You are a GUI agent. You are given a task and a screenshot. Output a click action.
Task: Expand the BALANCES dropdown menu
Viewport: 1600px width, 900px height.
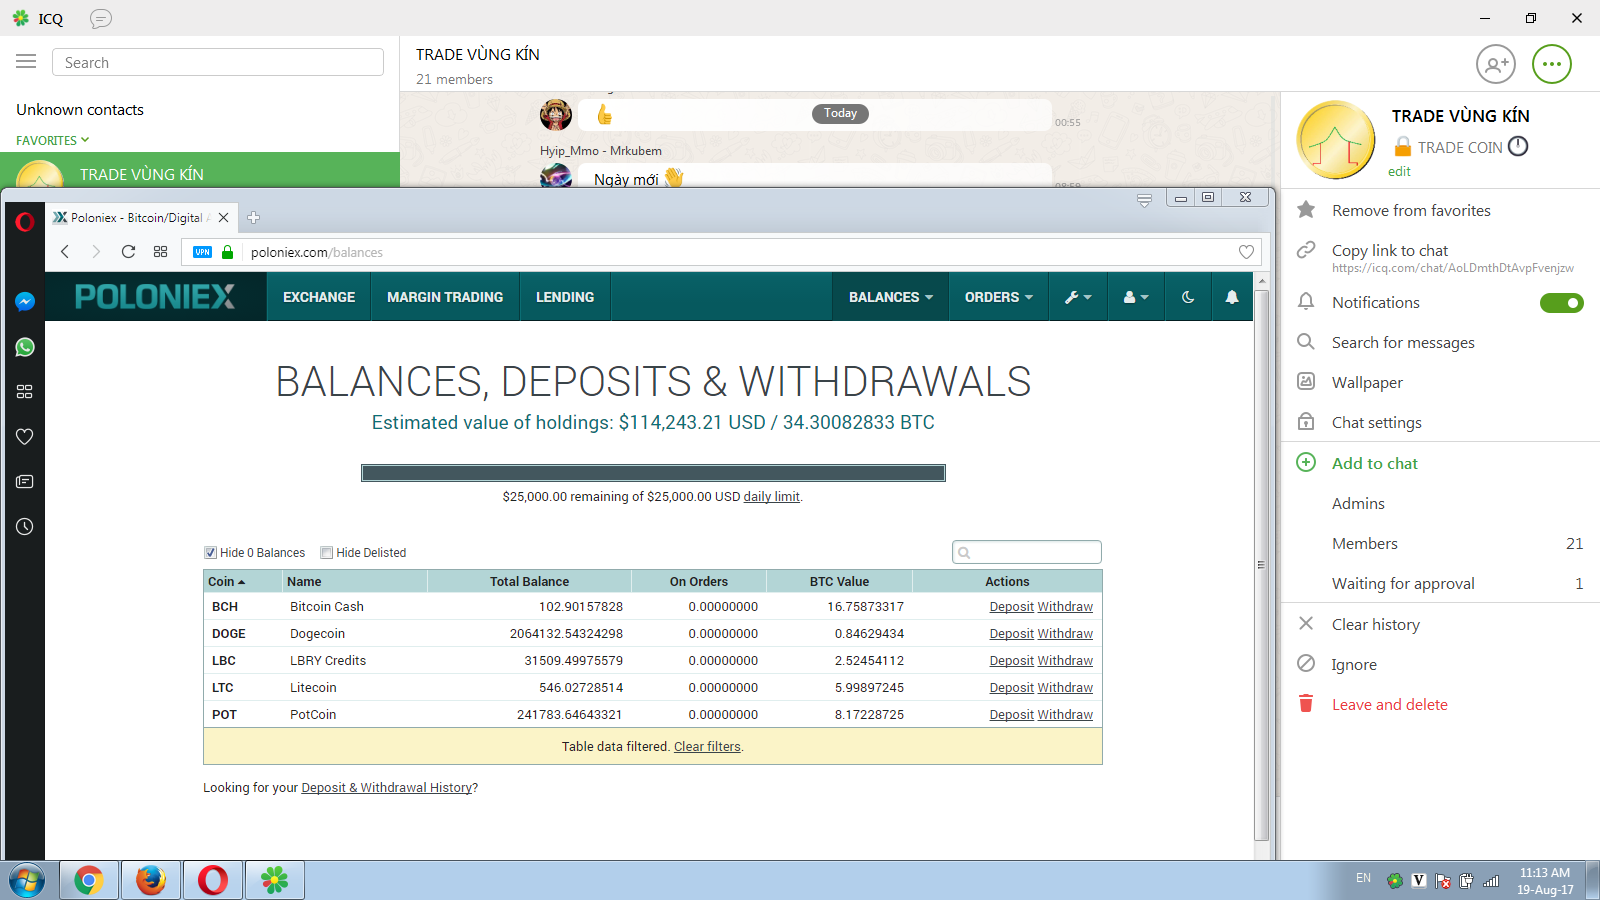pyautogui.click(x=890, y=297)
